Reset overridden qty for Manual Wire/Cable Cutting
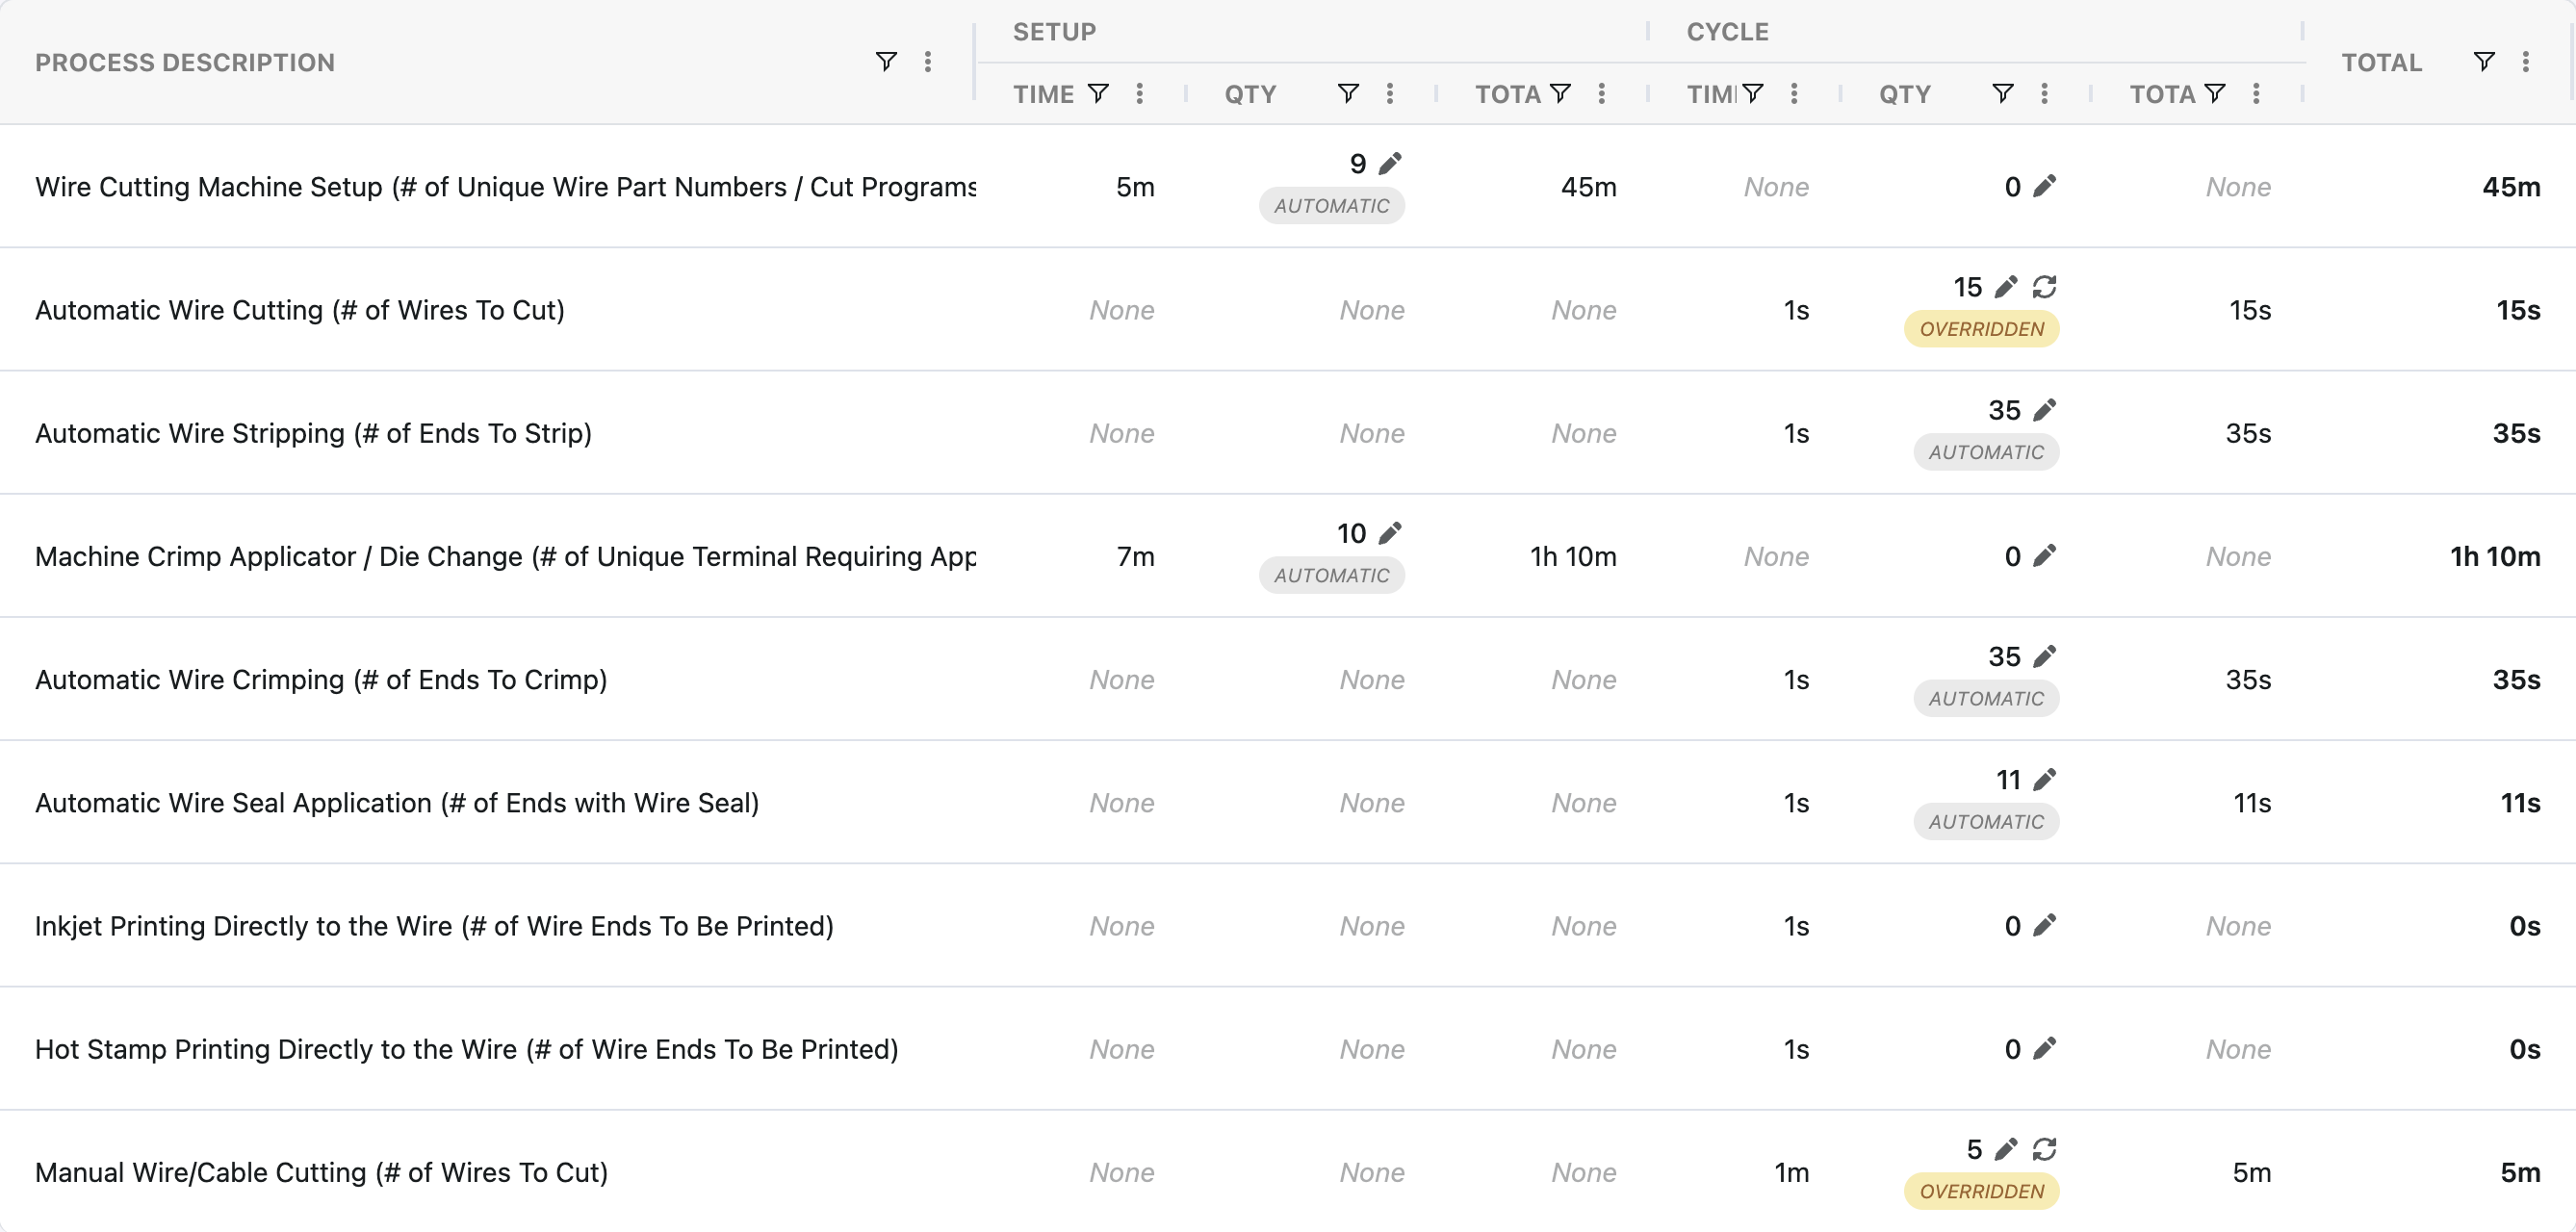Image resolution: width=2576 pixels, height=1232 pixels. click(x=2044, y=1149)
